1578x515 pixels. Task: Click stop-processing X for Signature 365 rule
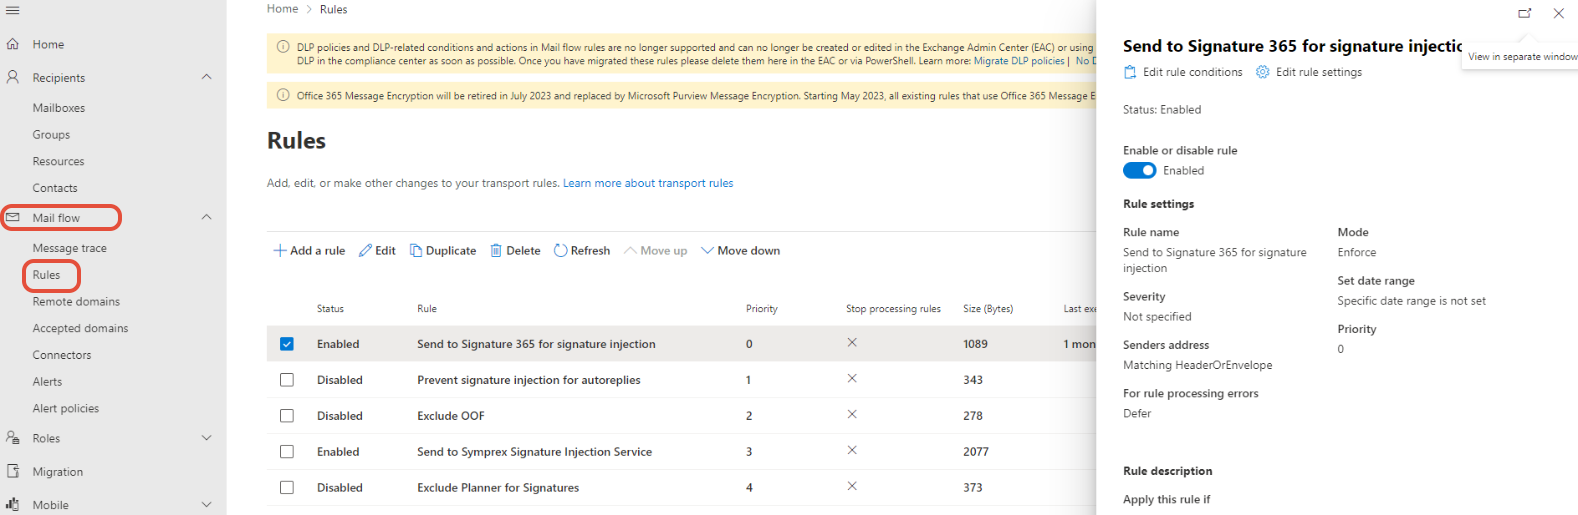click(x=852, y=342)
